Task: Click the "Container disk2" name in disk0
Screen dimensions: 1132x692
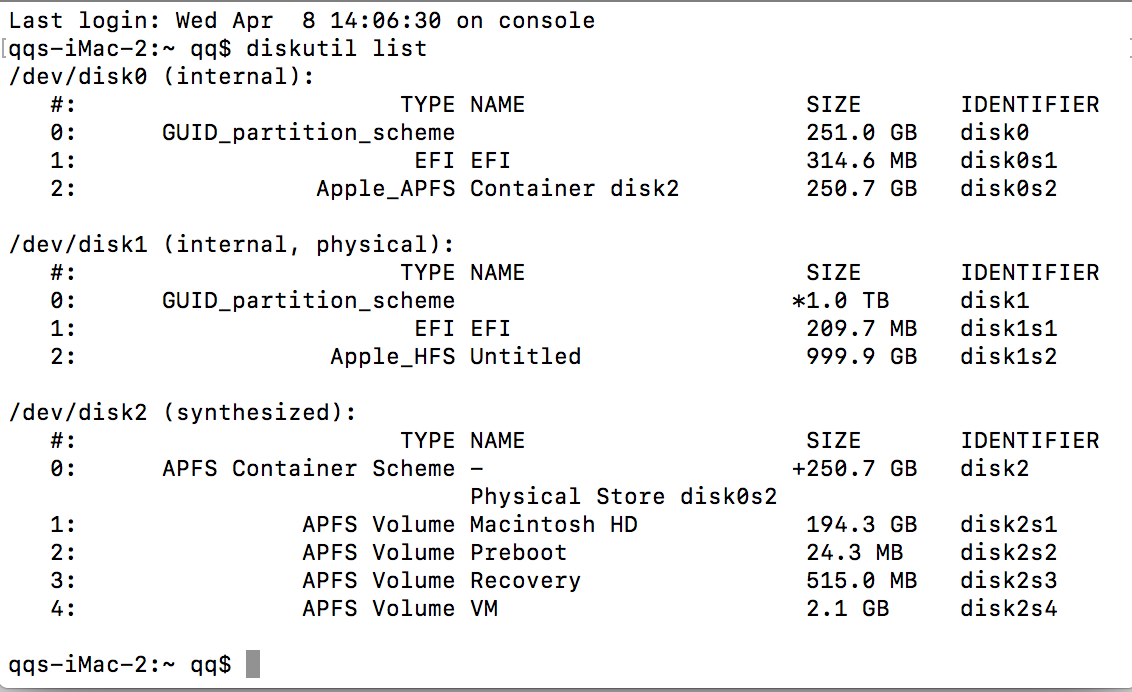Action: (x=575, y=188)
